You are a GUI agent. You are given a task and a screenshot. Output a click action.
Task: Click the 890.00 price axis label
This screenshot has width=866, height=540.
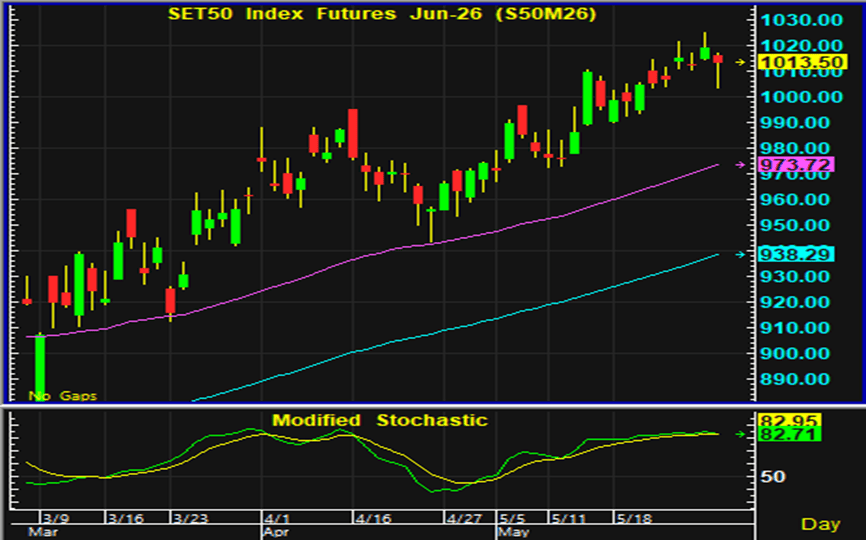pyautogui.click(x=795, y=379)
